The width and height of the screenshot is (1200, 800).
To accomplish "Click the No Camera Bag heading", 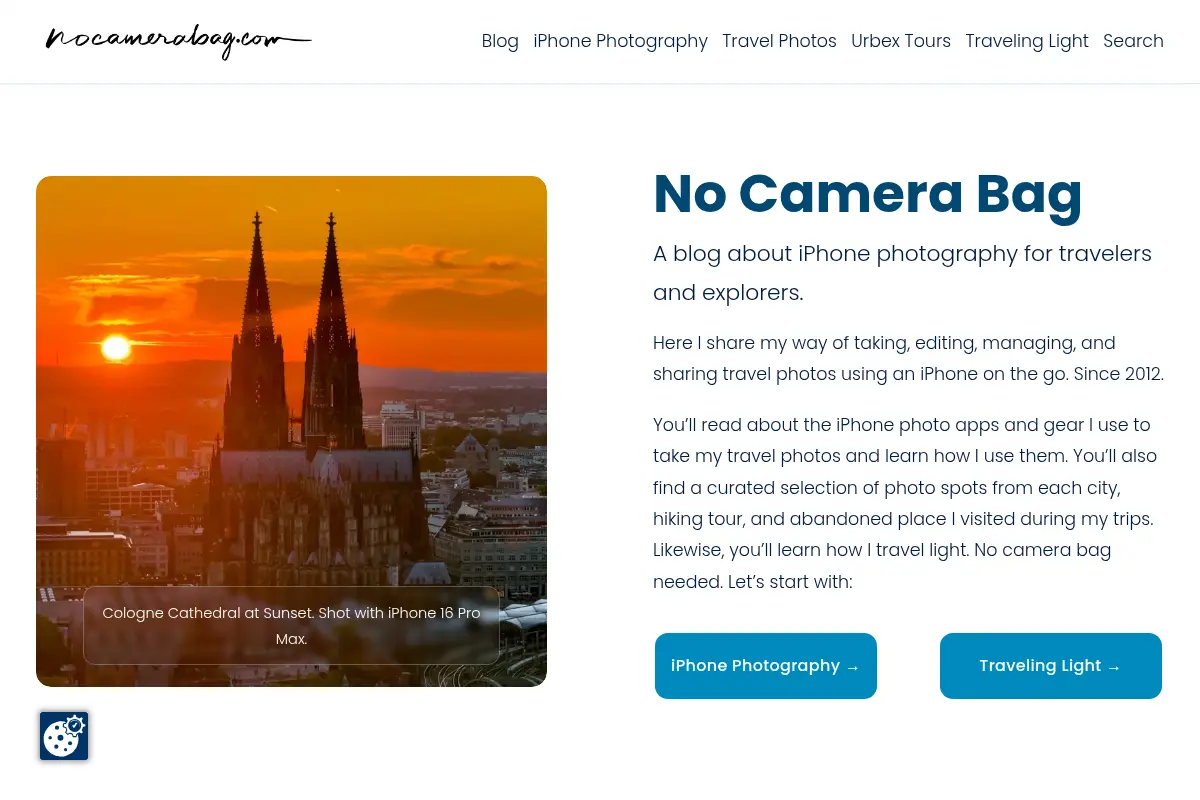I will tap(868, 194).
